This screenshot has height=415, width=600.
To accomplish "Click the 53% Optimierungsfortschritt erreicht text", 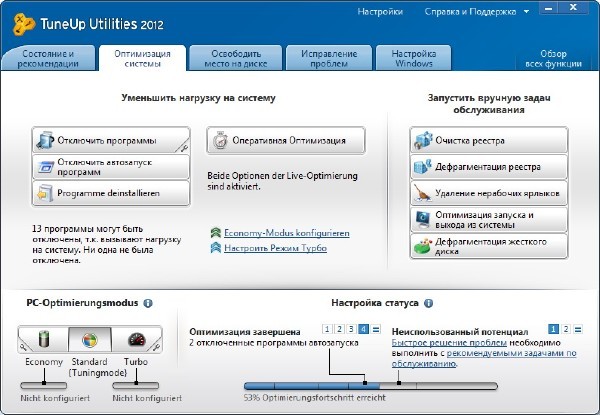I will [x=315, y=398].
